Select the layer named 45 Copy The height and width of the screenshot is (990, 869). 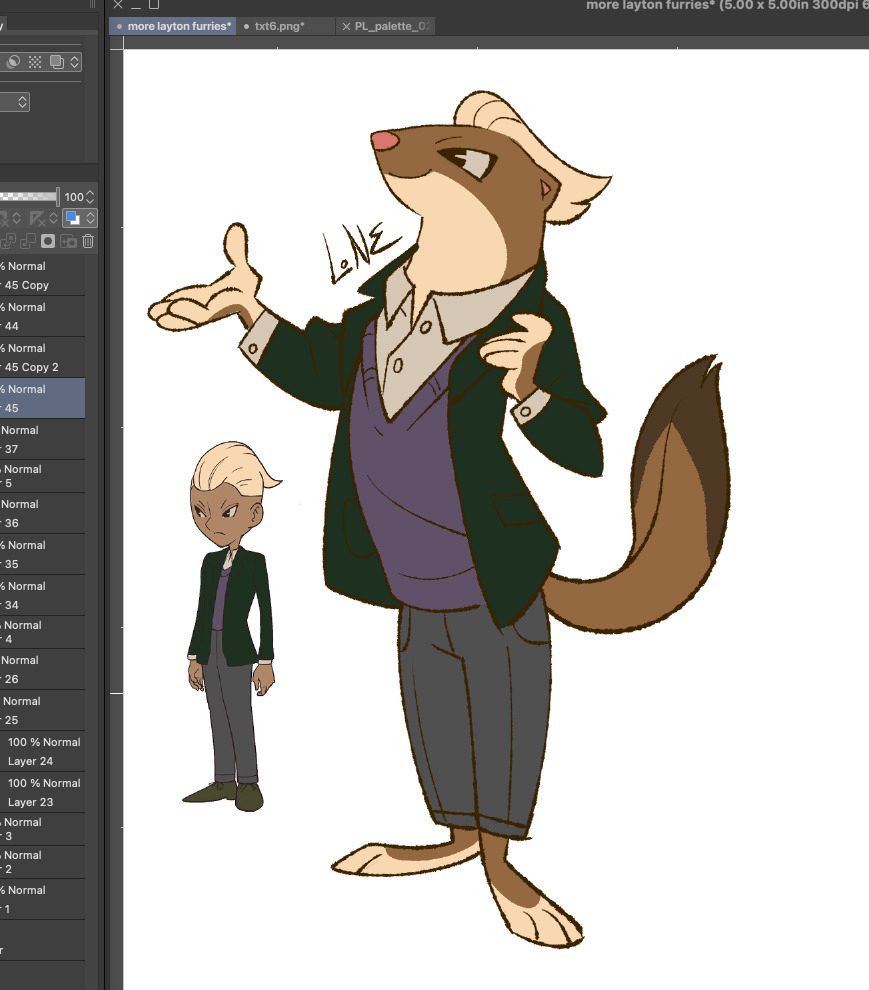[x=40, y=276]
